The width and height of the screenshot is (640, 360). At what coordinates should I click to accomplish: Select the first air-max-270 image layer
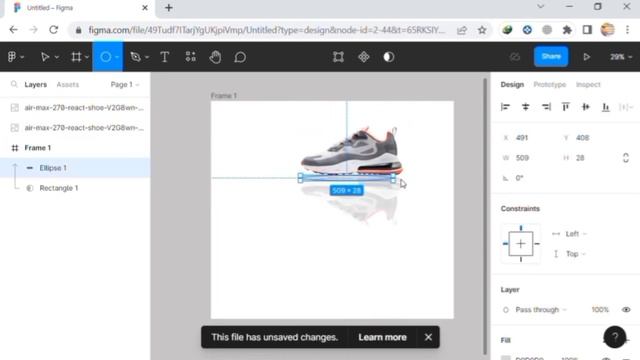point(75,108)
